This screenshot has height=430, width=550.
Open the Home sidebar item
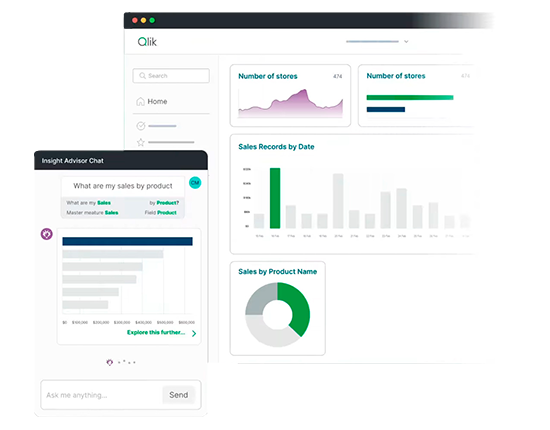point(152,101)
